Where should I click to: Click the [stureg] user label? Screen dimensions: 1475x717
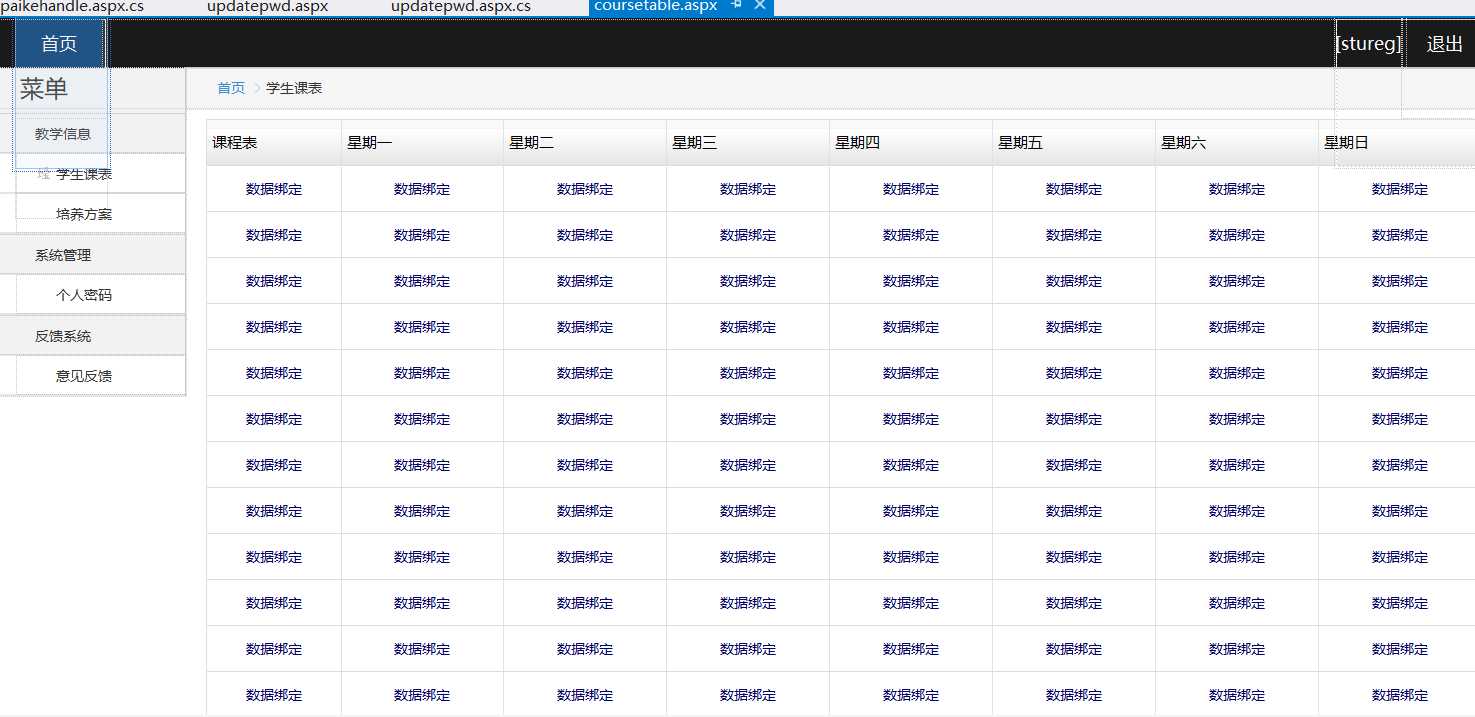(x=1368, y=44)
